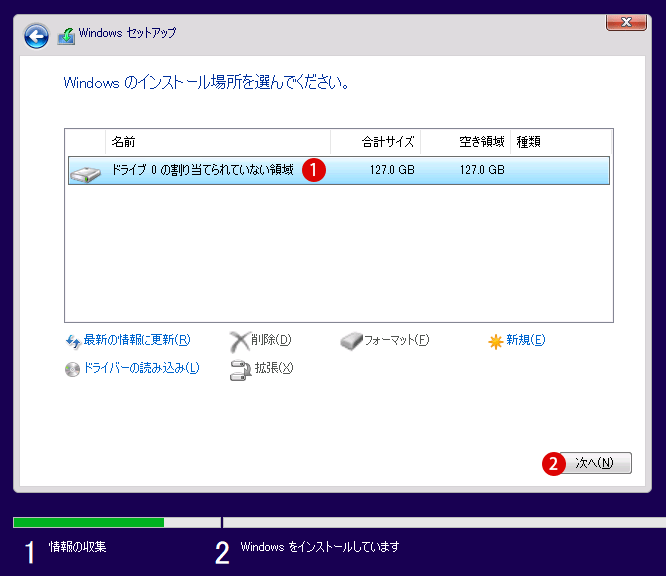This screenshot has height=576, width=666.
Task: Click the 127.0 GB total size cell
Action: (392, 170)
